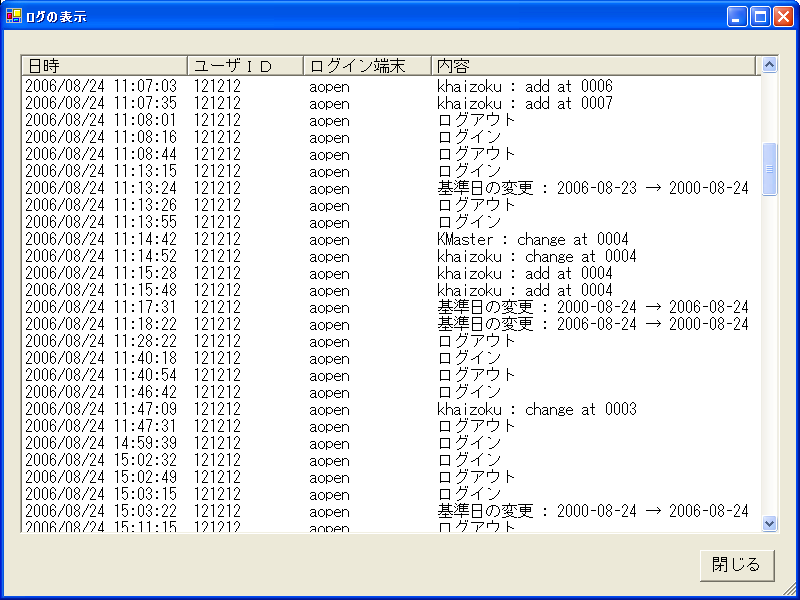The width and height of the screenshot is (800, 600).
Task: Click the ユーザＩＤ column header
Action: coord(245,66)
